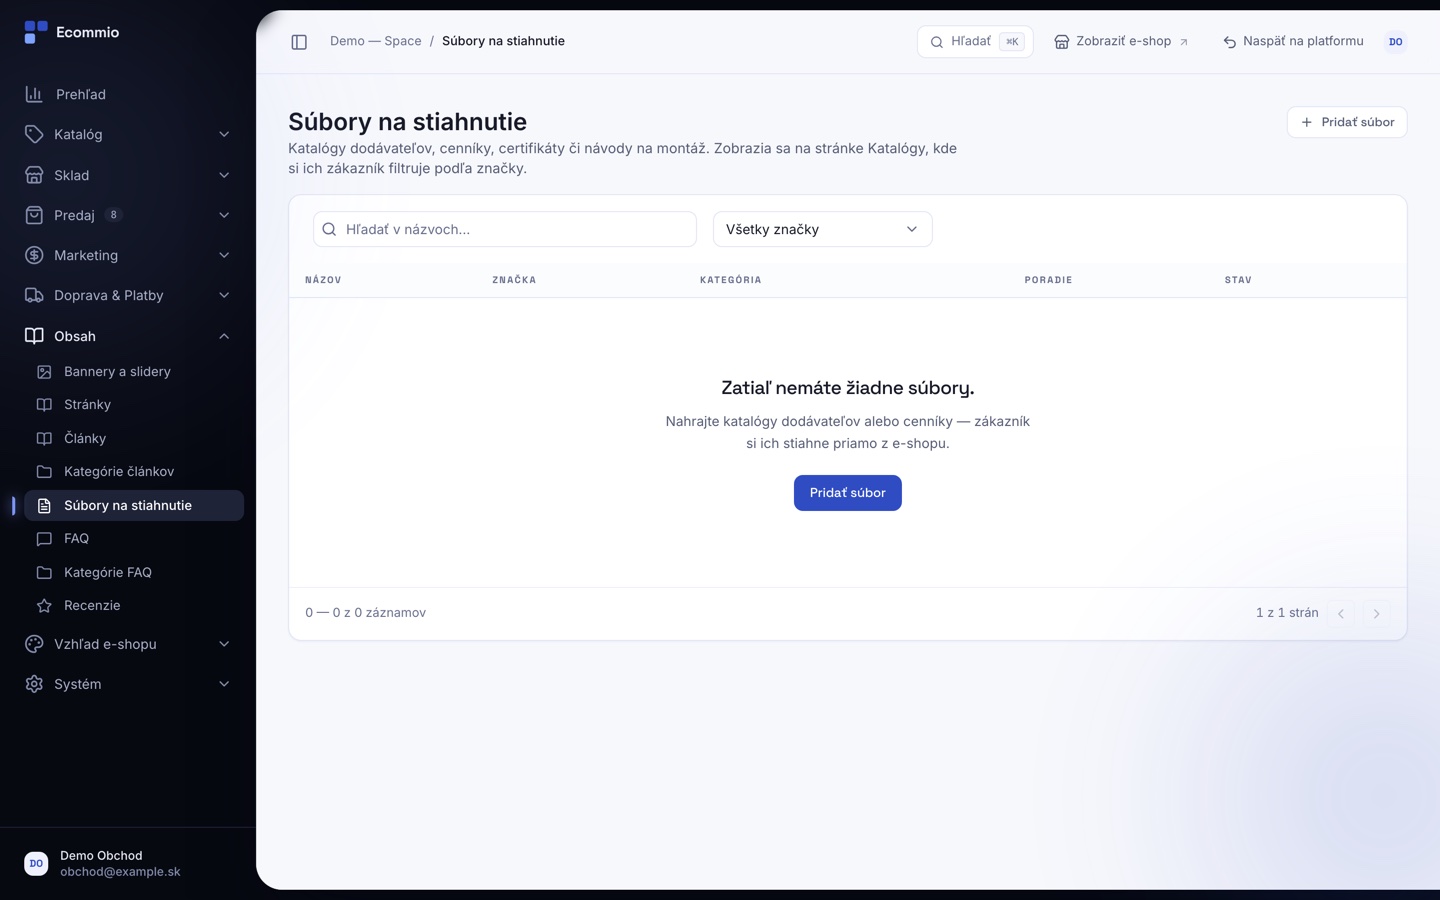Click the Systém gear icon
Image resolution: width=1440 pixels, height=900 pixels.
click(x=34, y=684)
